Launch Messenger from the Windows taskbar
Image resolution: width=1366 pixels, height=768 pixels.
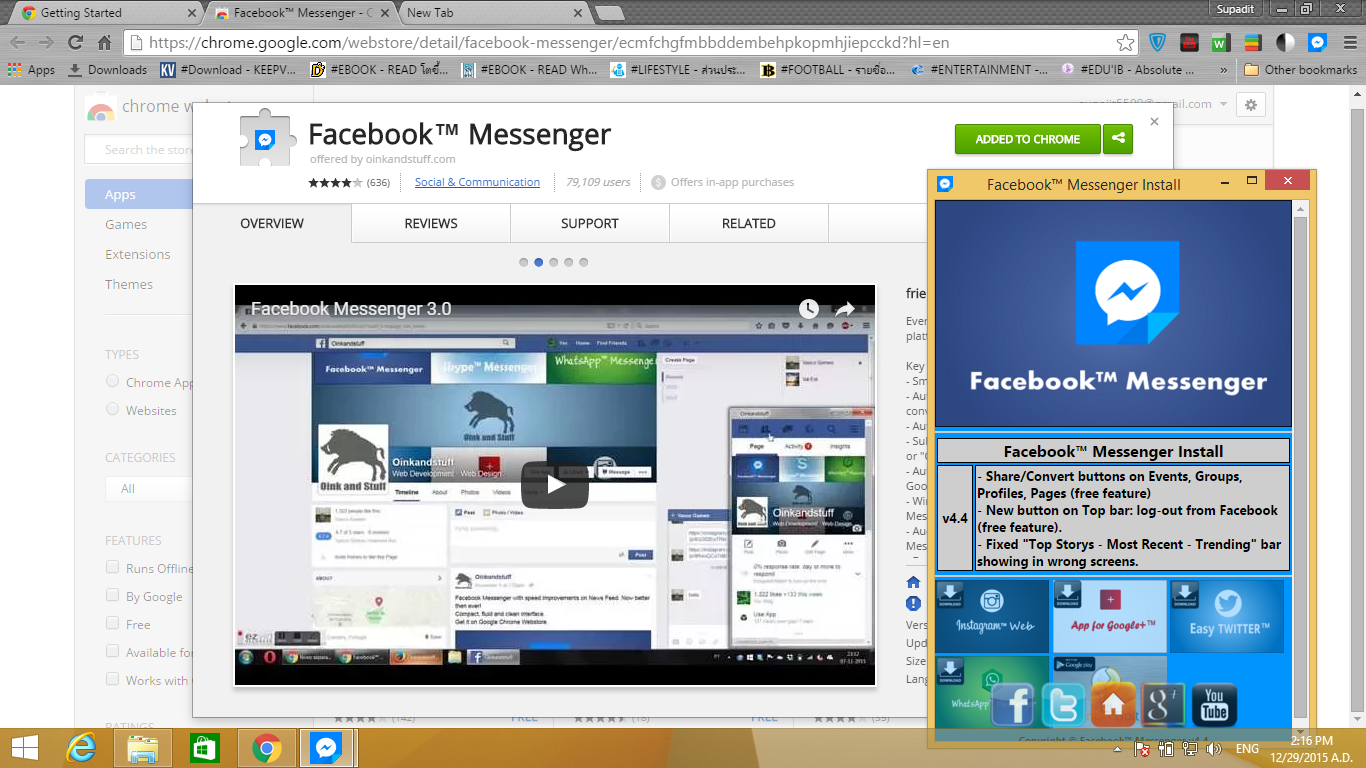(326, 748)
